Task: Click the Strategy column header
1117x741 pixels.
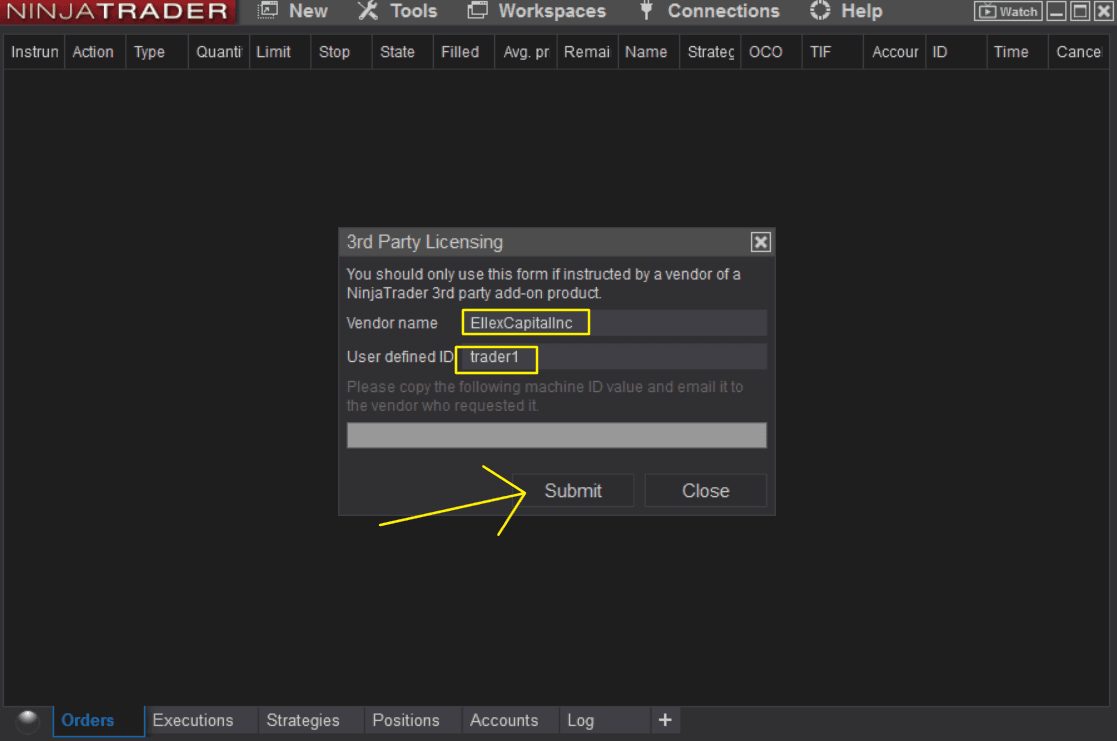Action: click(710, 52)
